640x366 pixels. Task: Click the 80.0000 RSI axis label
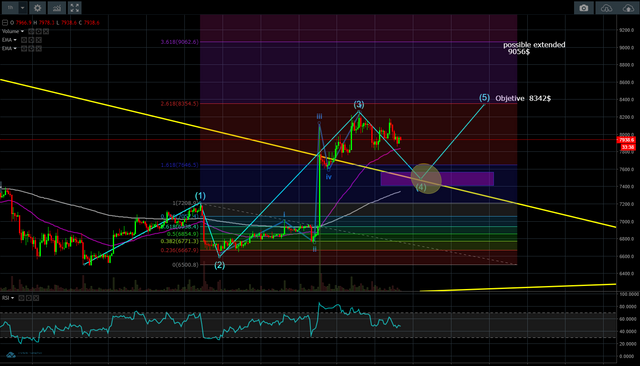tap(627, 306)
